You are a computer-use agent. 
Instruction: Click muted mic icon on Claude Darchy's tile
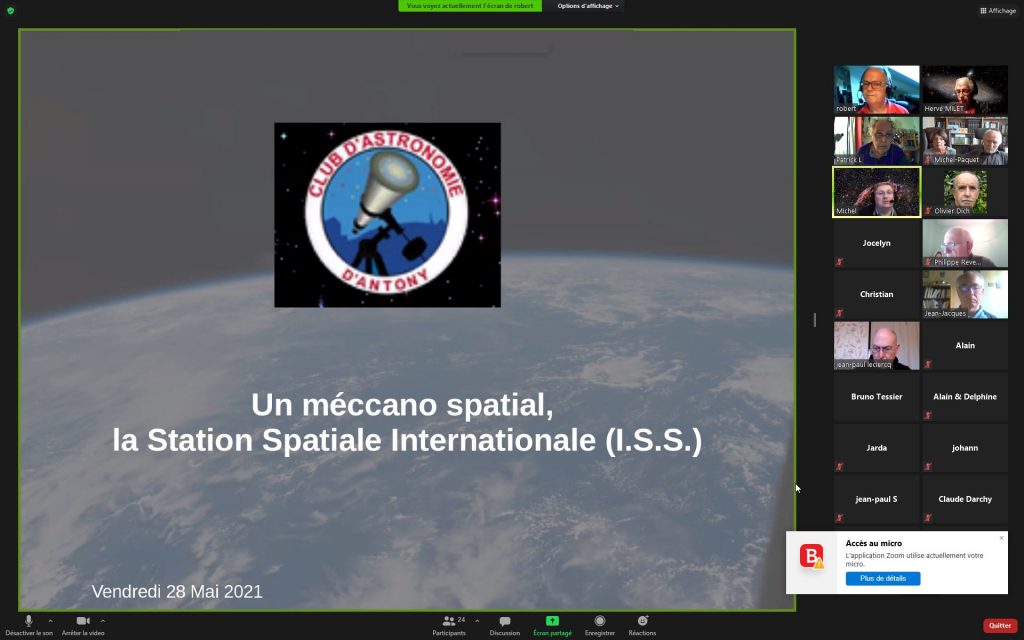pyautogui.click(x=927, y=518)
